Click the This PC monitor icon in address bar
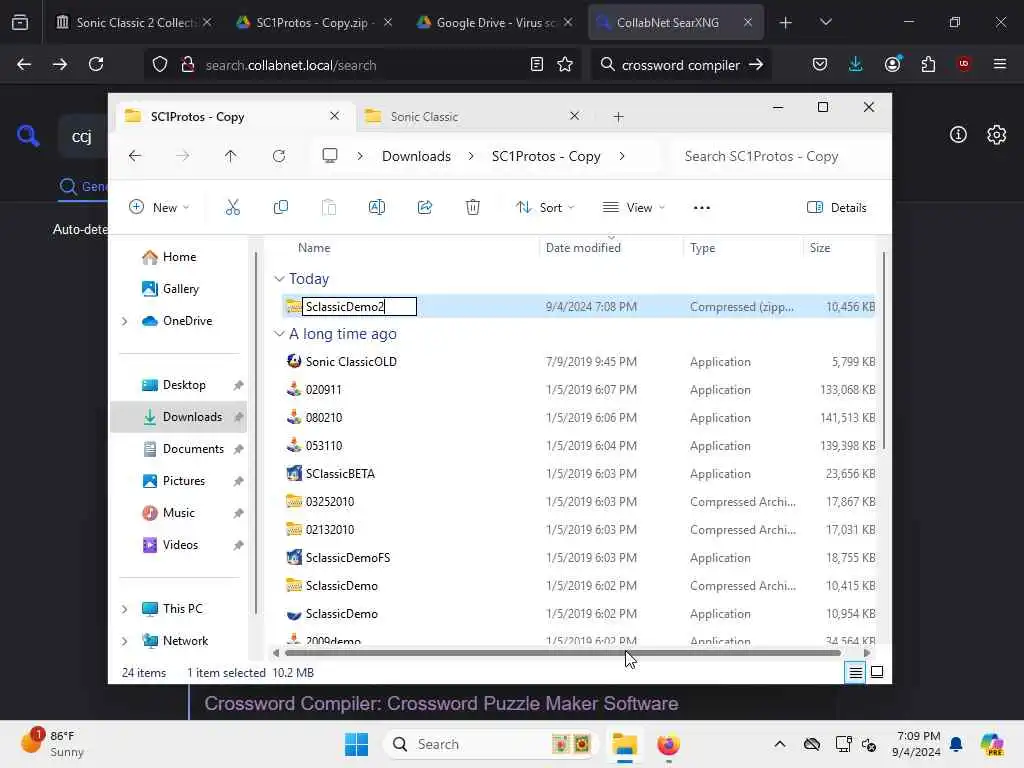This screenshot has height=768, width=1024. click(x=330, y=156)
